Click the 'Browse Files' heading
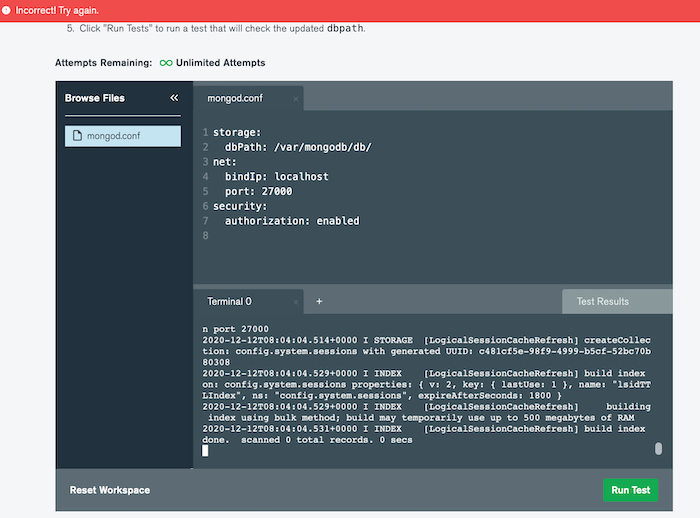Screen dimensions: 700x518 click(x=95, y=98)
